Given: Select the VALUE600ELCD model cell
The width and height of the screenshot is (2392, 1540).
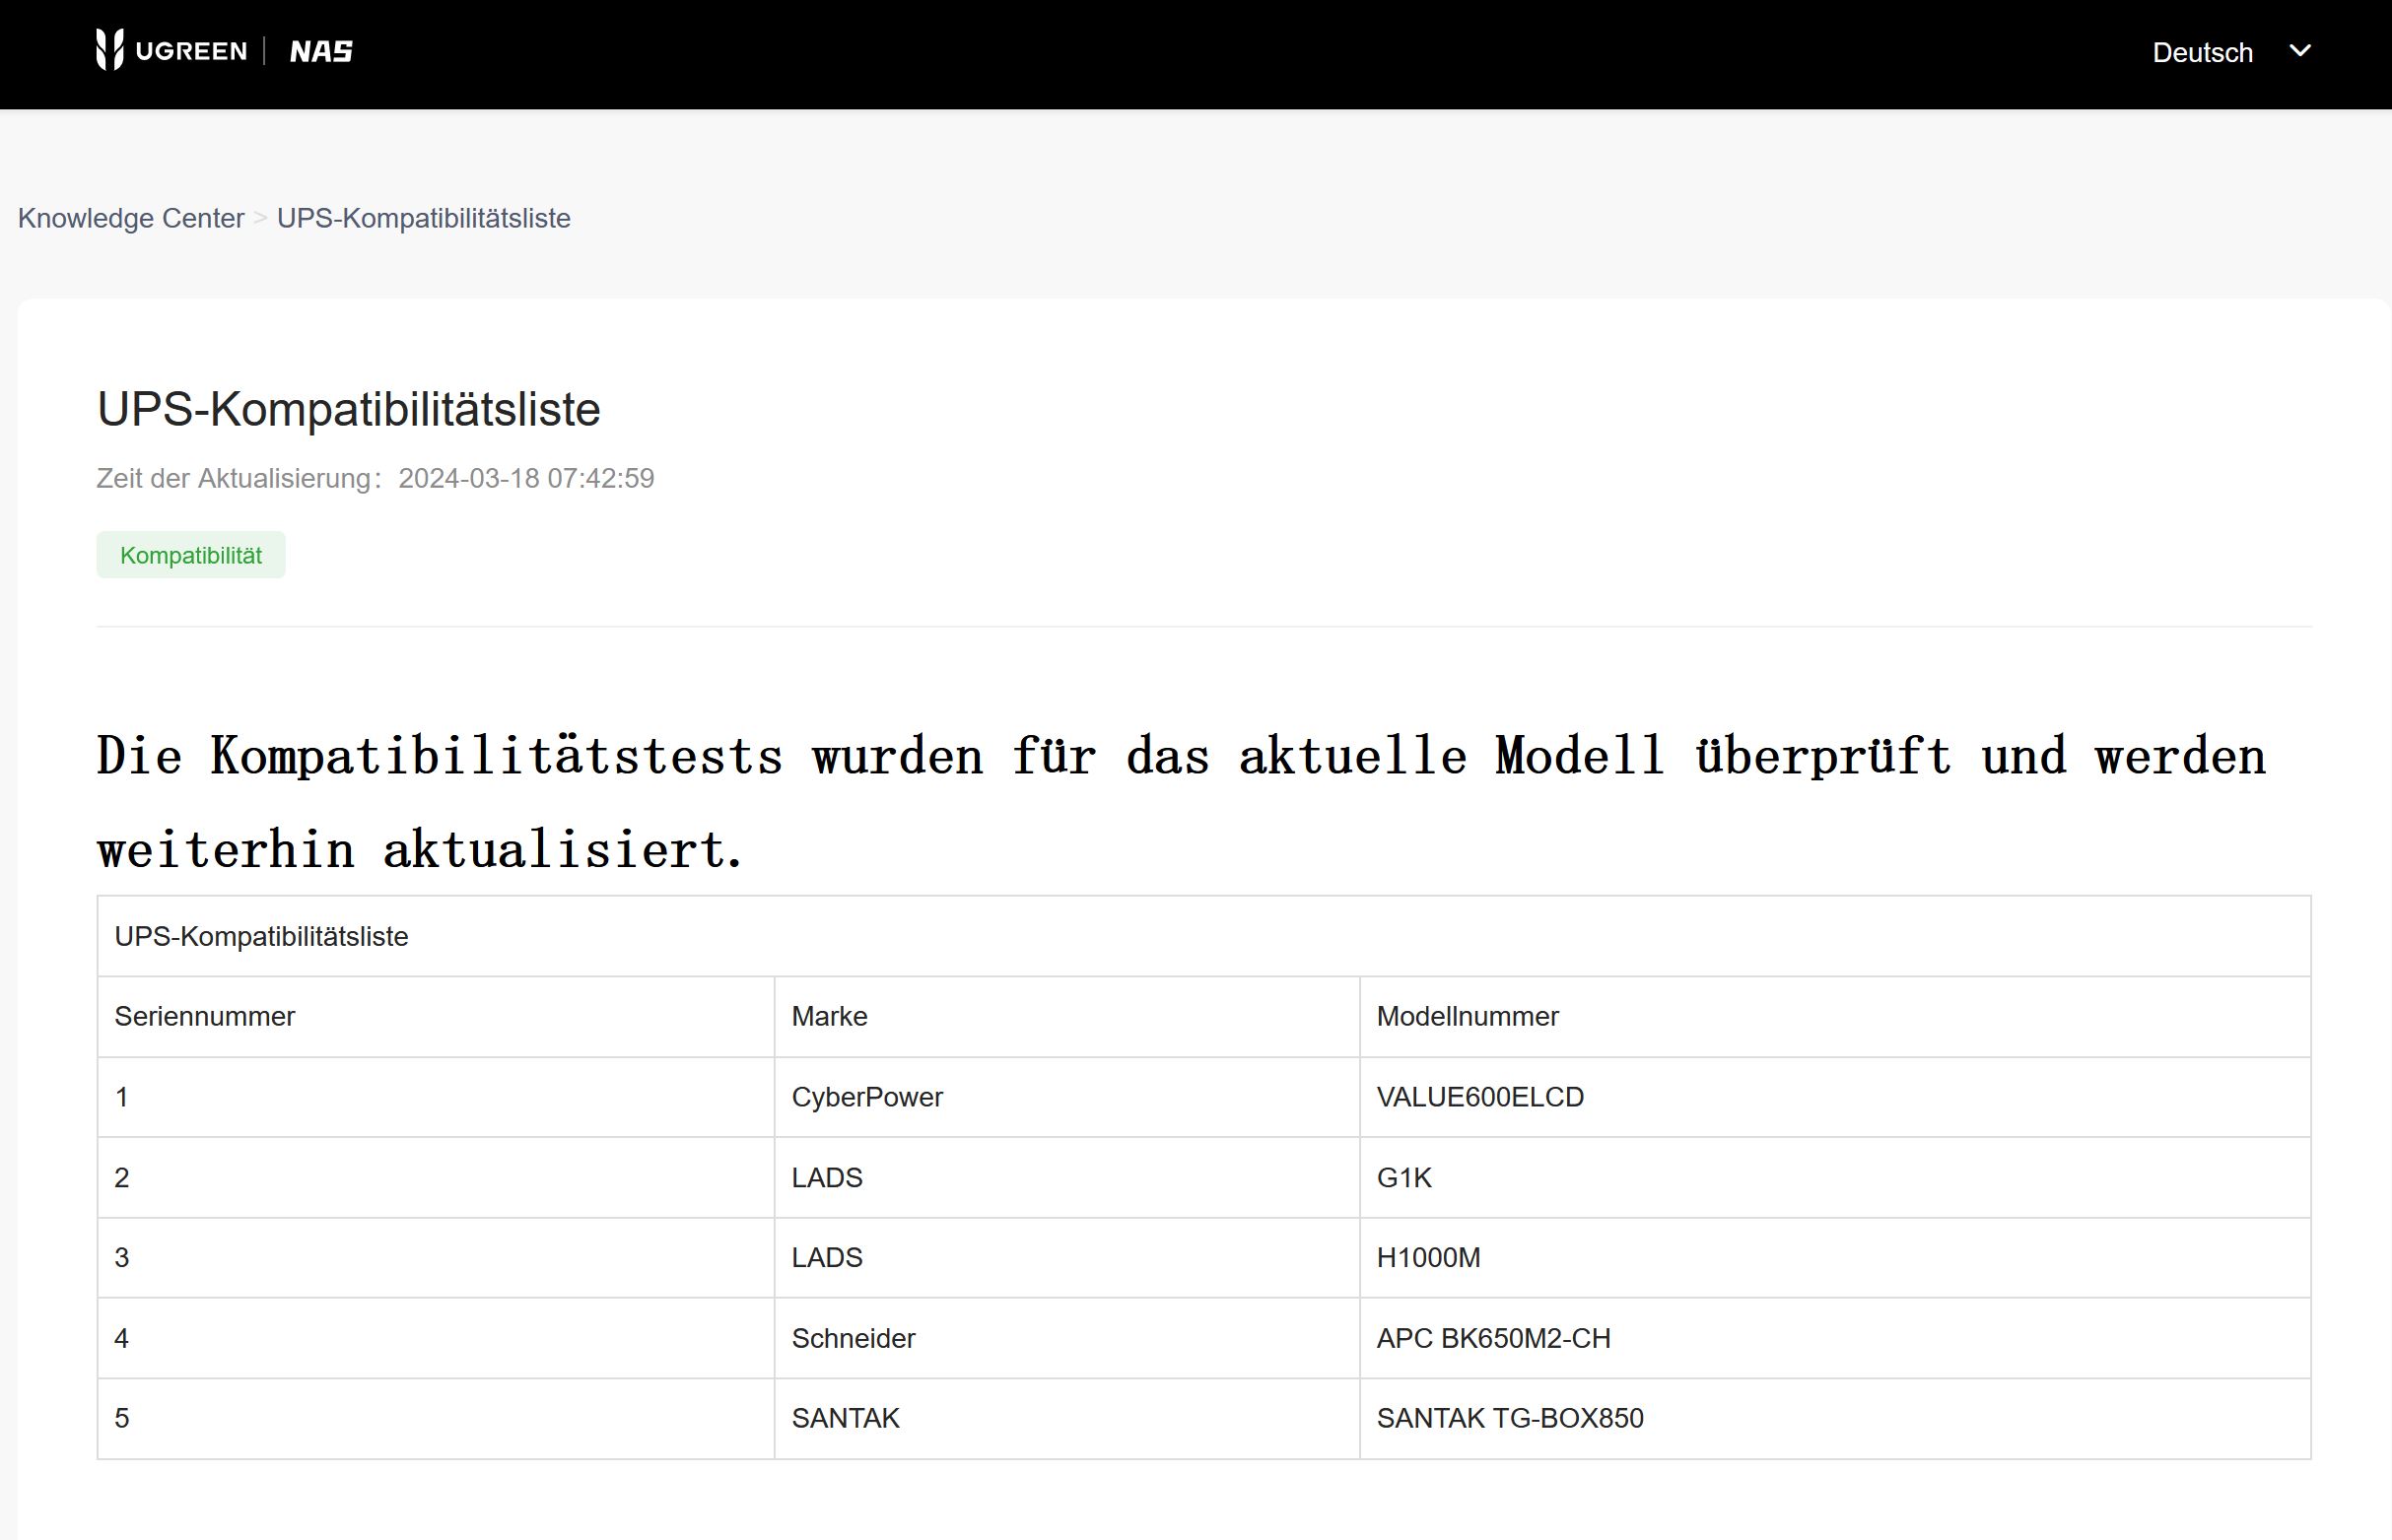Looking at the screenshot, I should pos(1480,1097).
